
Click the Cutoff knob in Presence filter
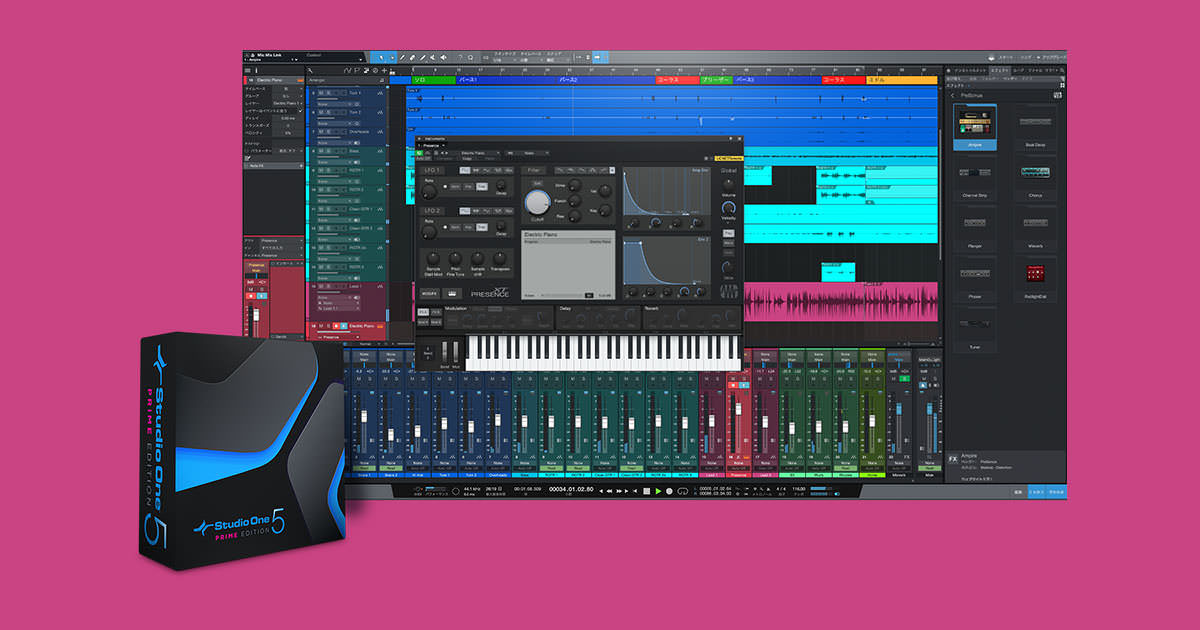pos(538,202)
